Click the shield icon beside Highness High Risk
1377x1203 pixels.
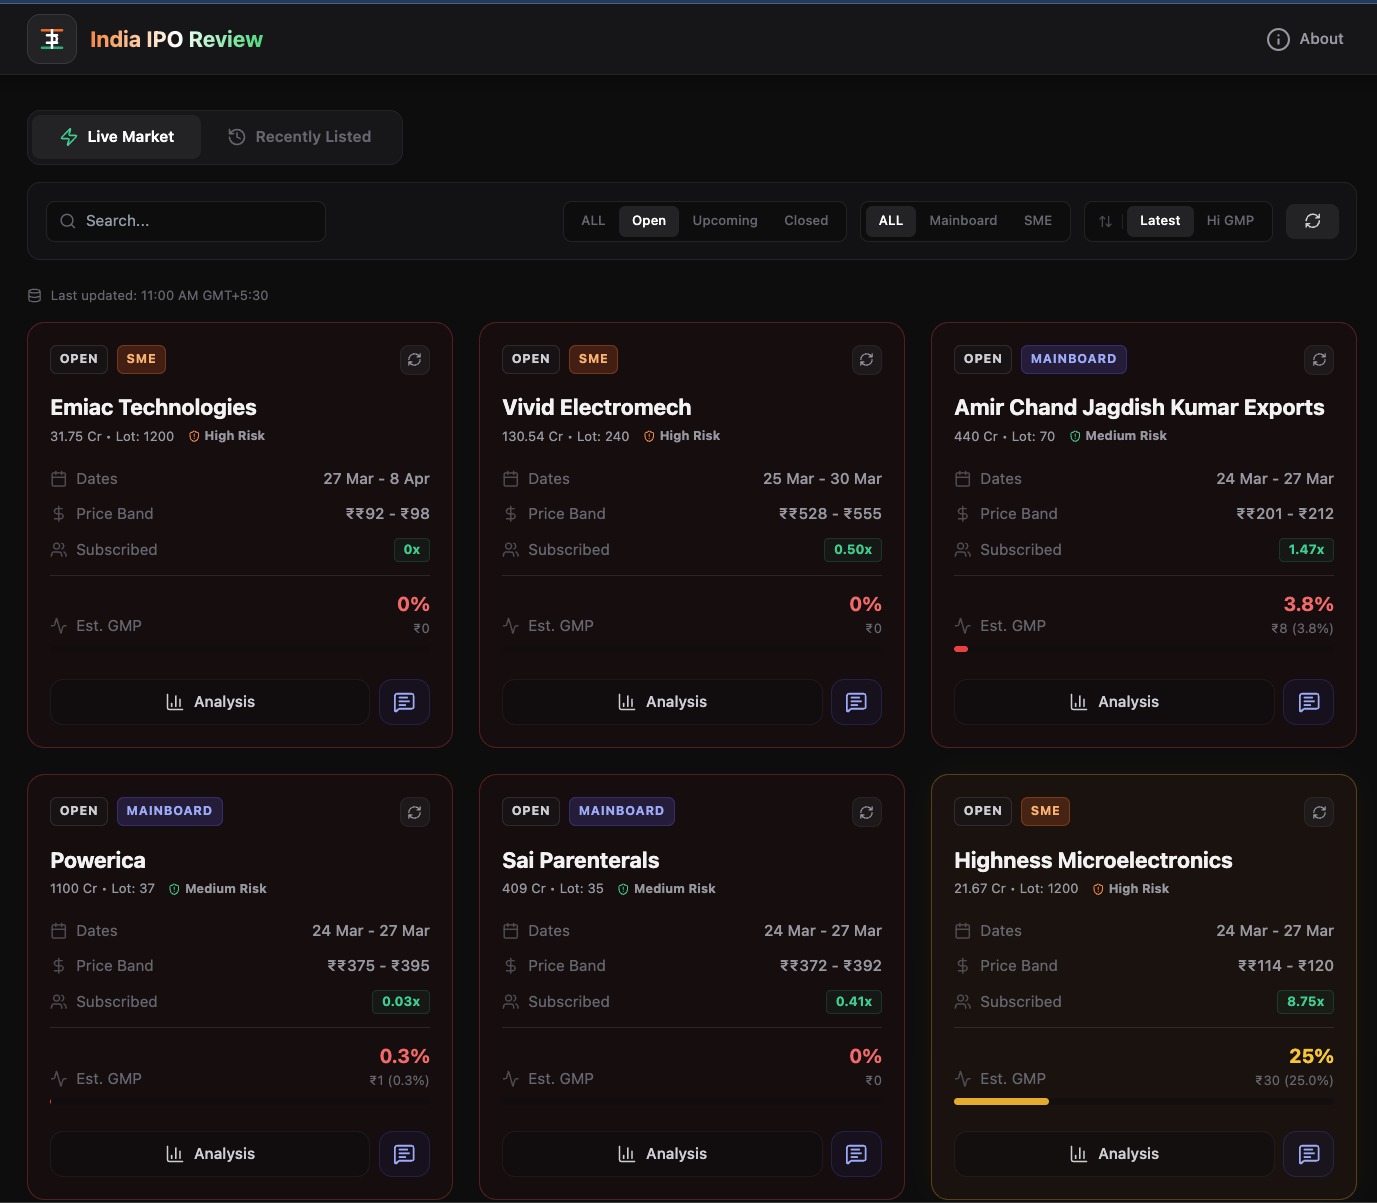pyautogui.click(x=1098, y=889)
